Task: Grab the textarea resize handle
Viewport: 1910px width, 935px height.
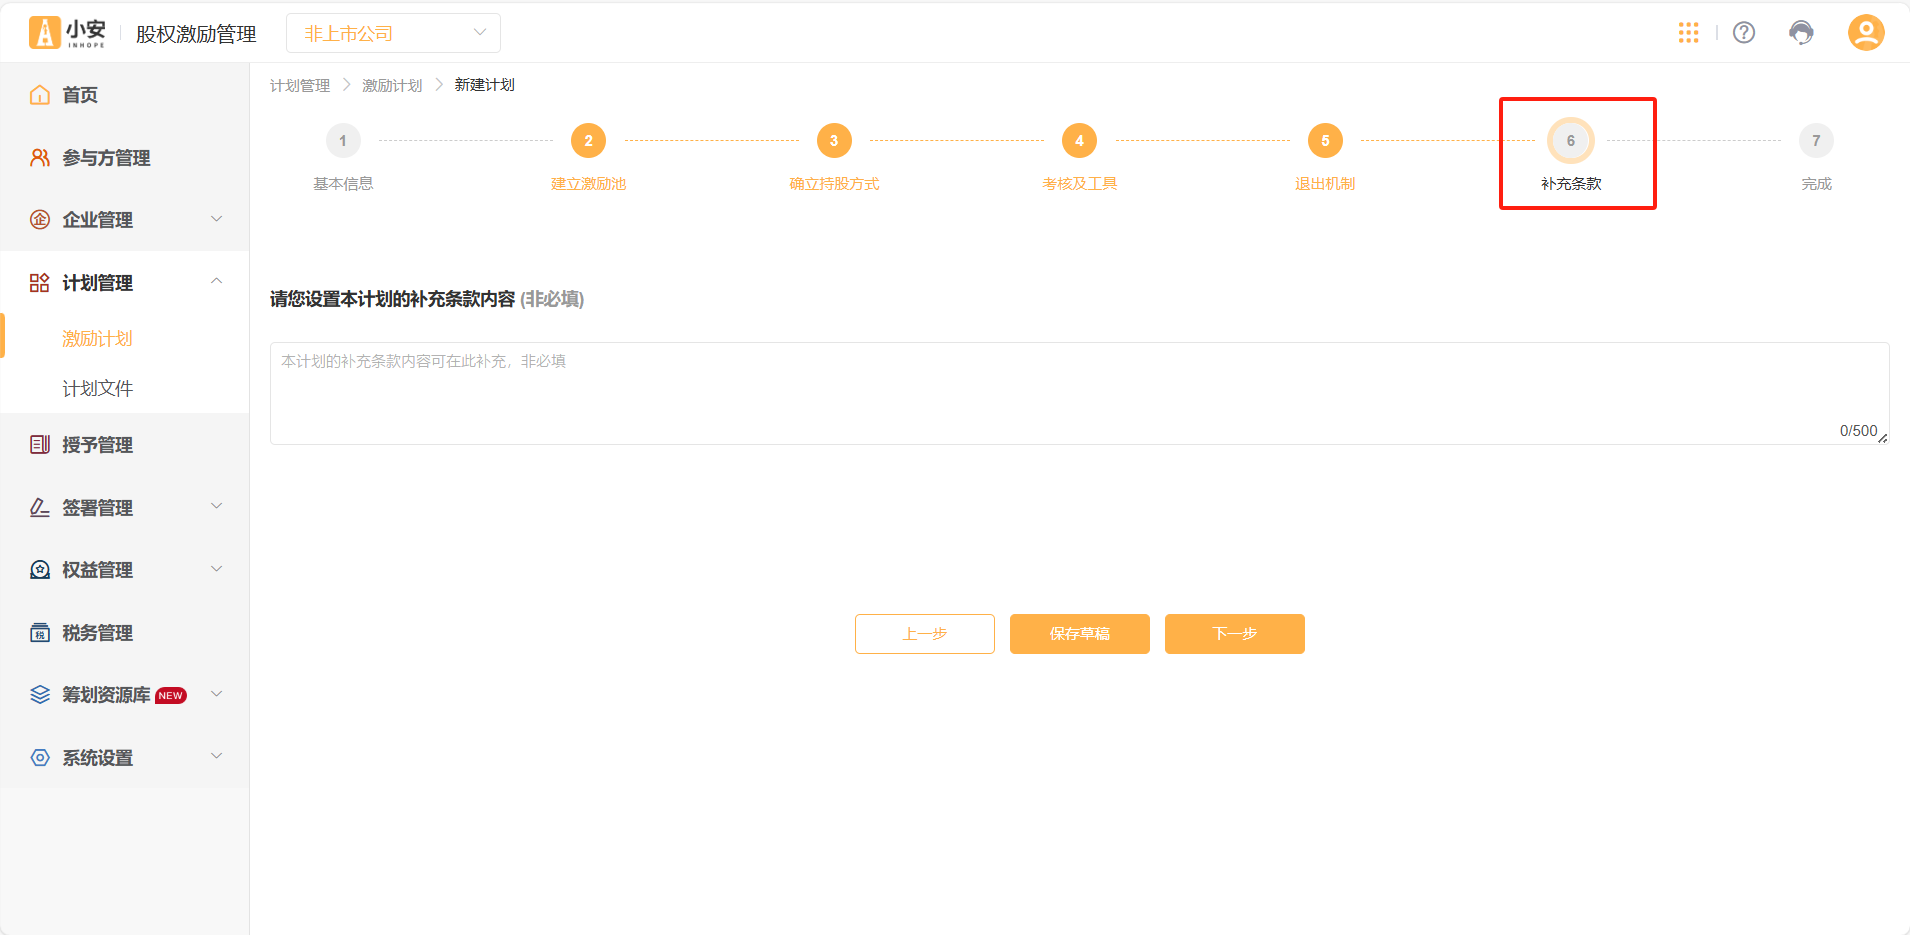Action: (x=1883, y=438)
